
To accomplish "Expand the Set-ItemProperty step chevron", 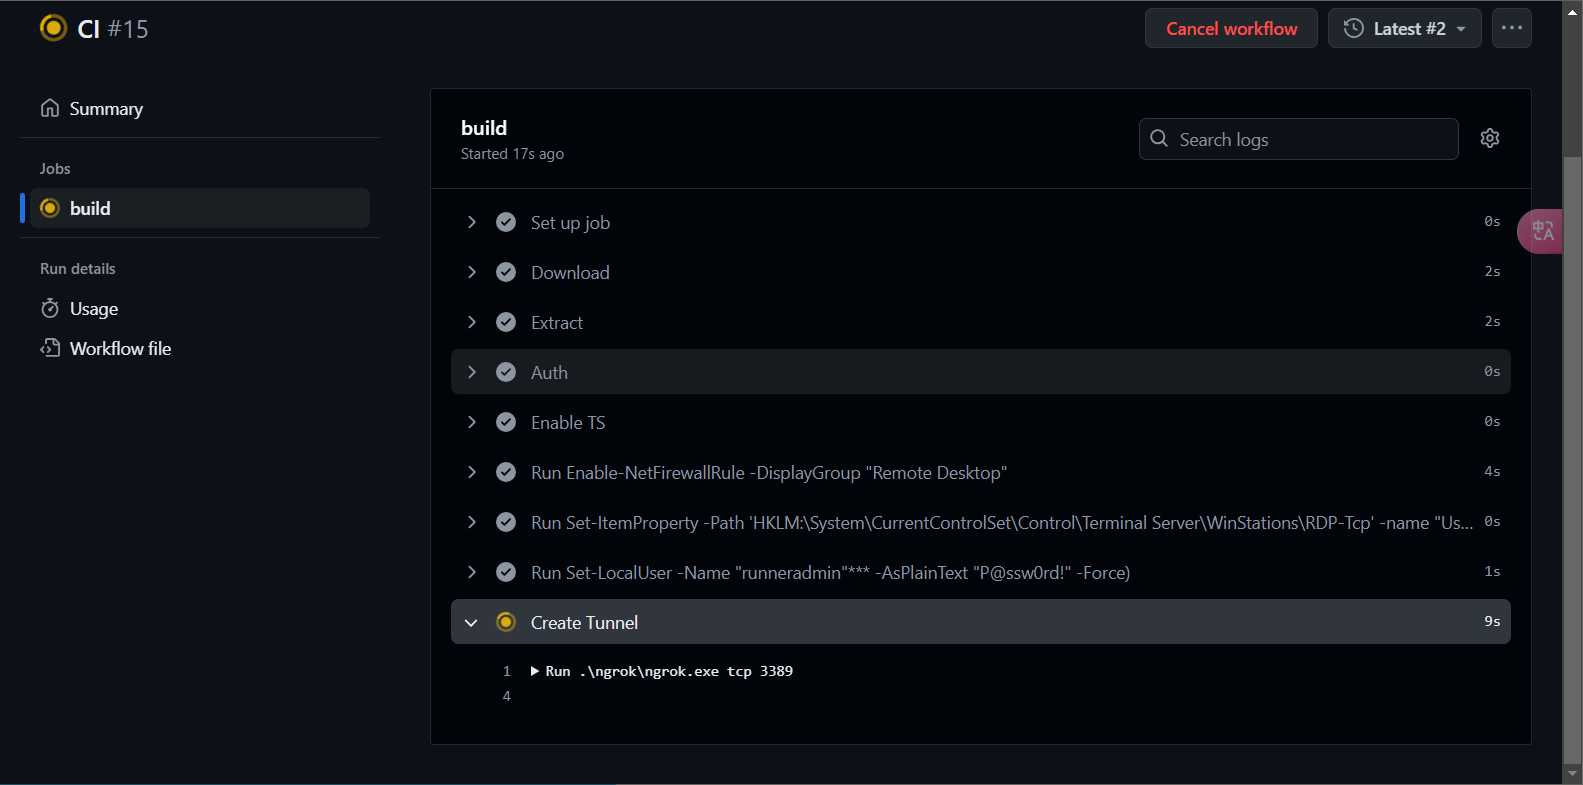I will [472, 522].
